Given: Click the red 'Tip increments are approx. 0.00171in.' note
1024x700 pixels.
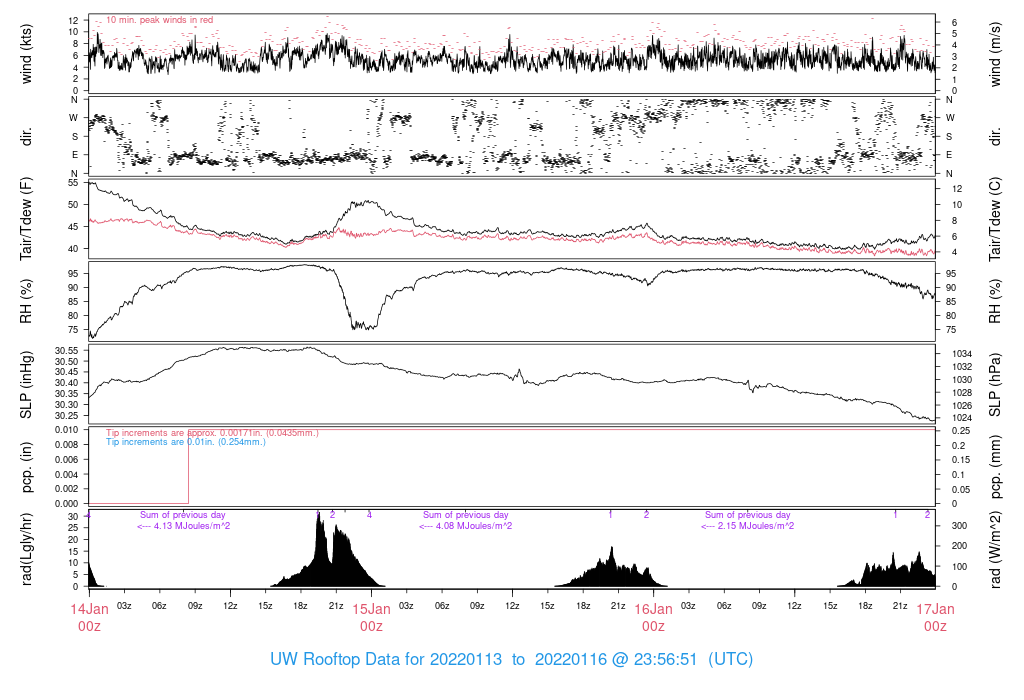Looking at the screenshot, I should (212, 433).
